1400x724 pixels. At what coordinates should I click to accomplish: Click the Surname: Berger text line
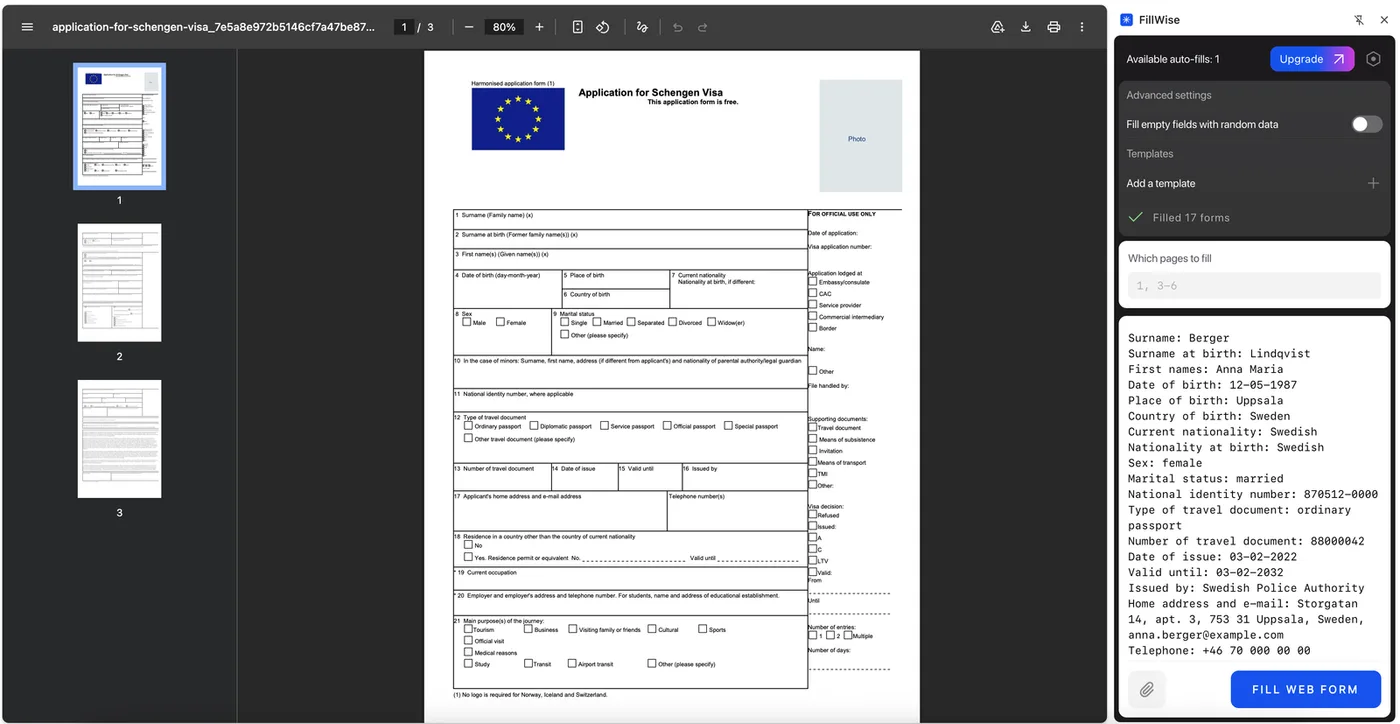point(1179,338)
